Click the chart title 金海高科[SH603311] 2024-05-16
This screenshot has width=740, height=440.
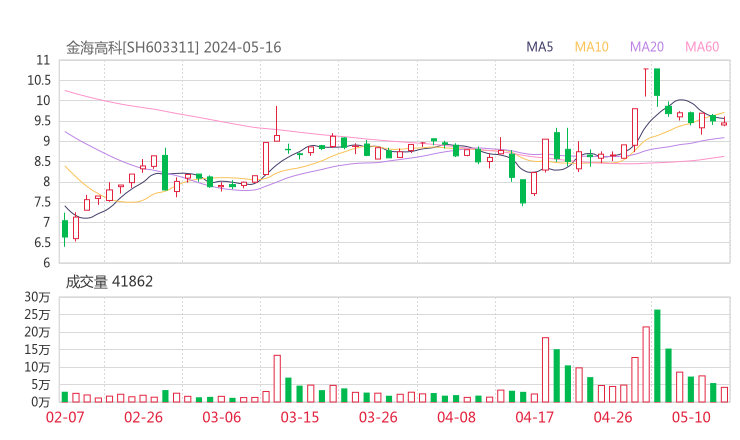click(173, 48)
